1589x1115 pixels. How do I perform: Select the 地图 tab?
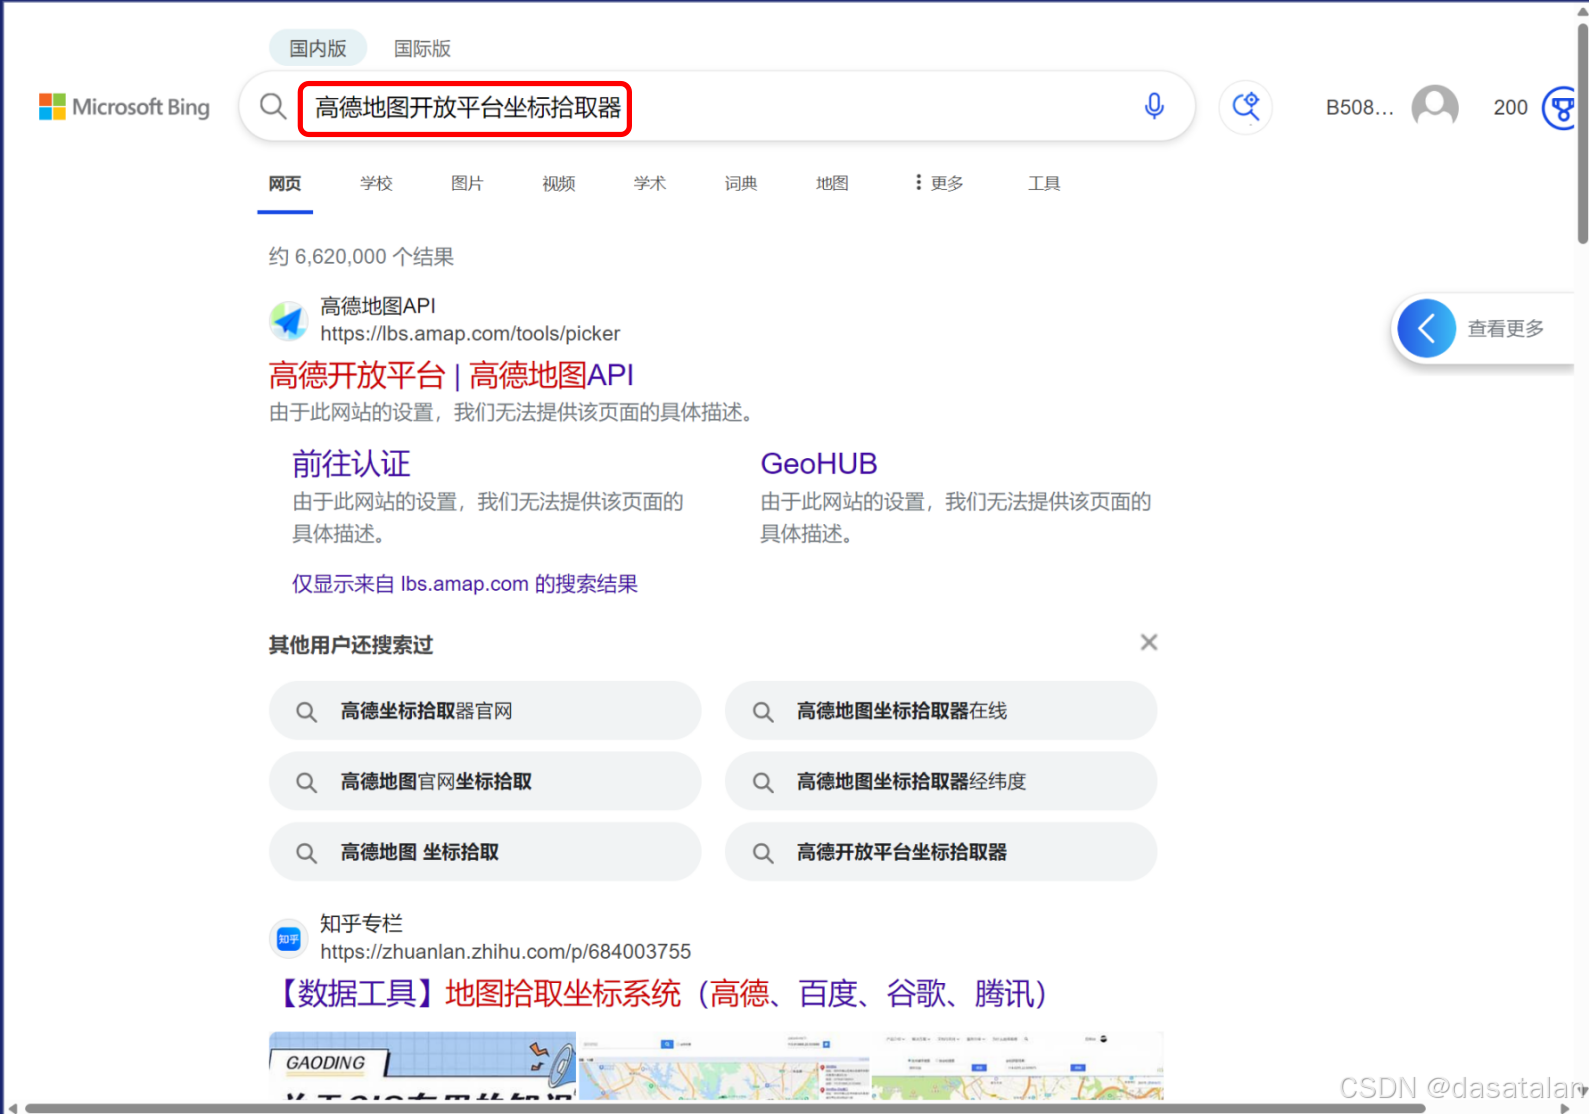(832, 183)
